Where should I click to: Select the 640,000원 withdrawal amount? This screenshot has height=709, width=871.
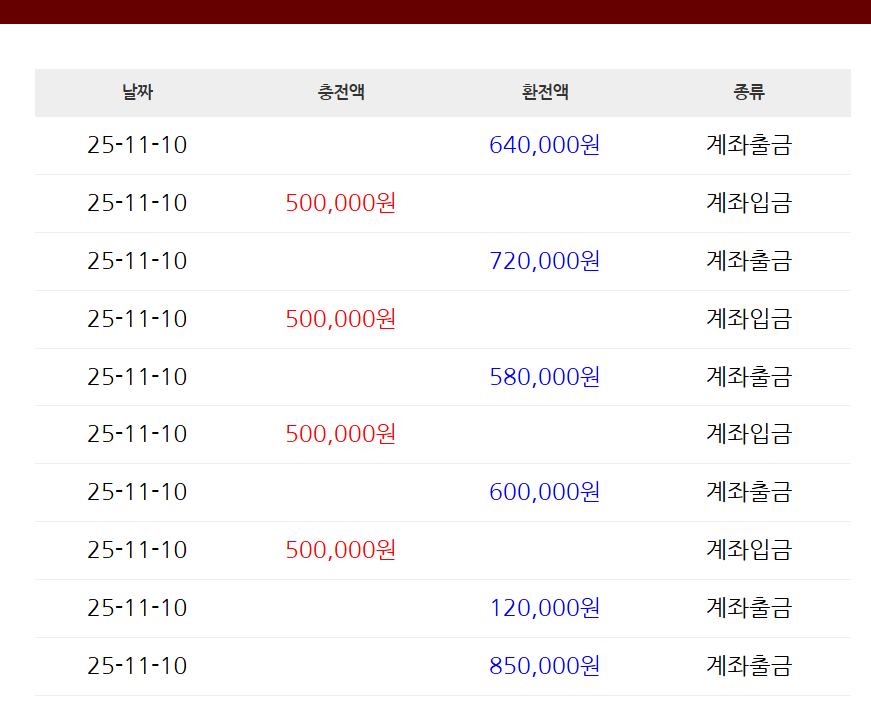(545, 145)
